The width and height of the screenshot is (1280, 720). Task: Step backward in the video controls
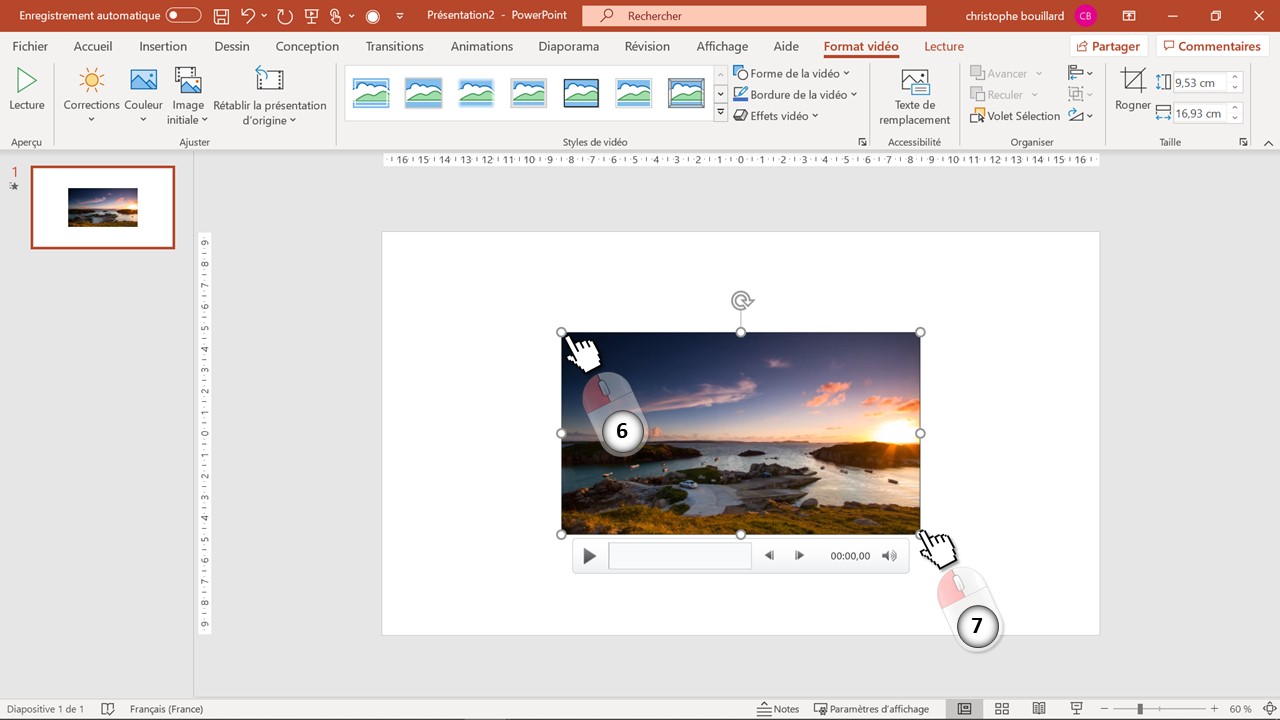tap(769, 556)
